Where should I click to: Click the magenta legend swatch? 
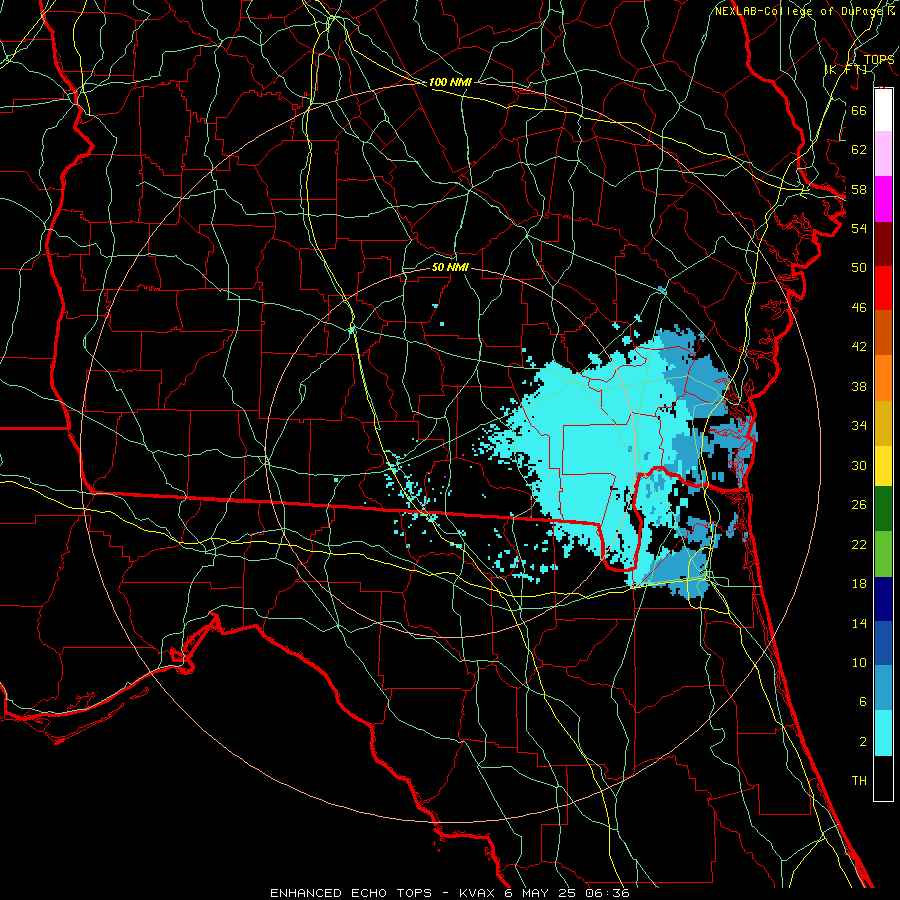(x=883, y=199)
